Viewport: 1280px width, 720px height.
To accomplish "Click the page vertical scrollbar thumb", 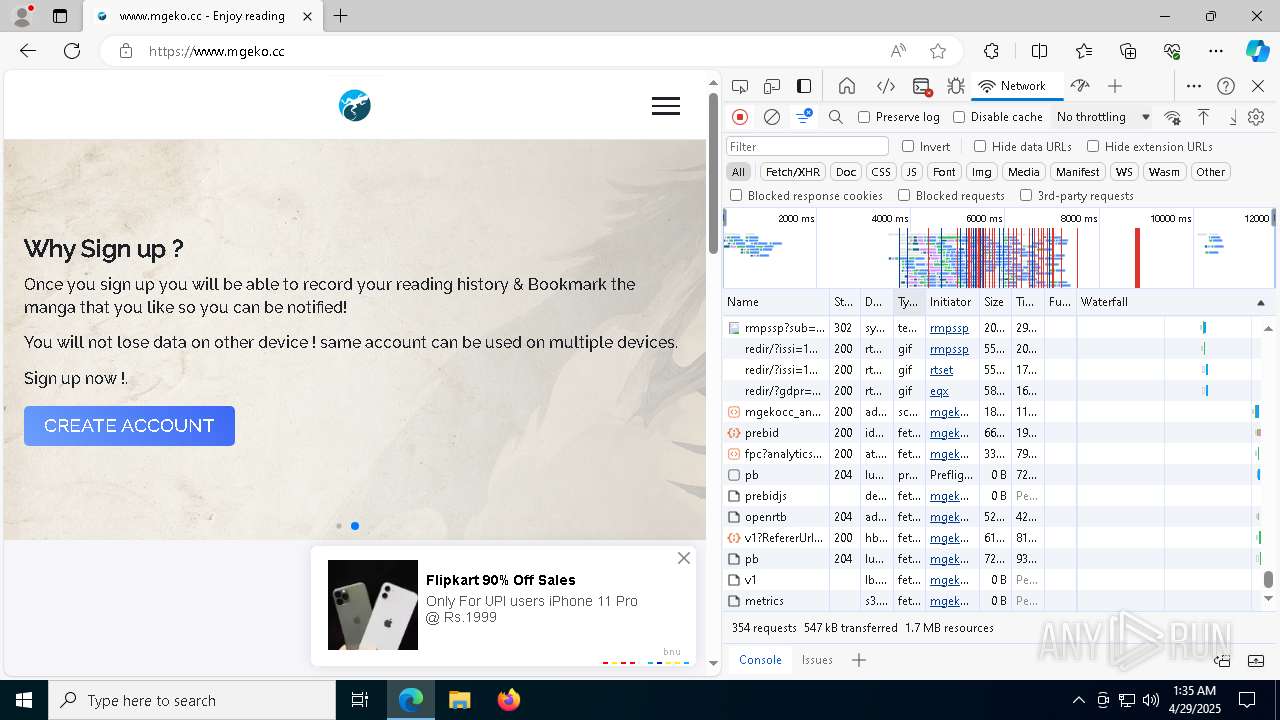I will (x=713, y=173).
